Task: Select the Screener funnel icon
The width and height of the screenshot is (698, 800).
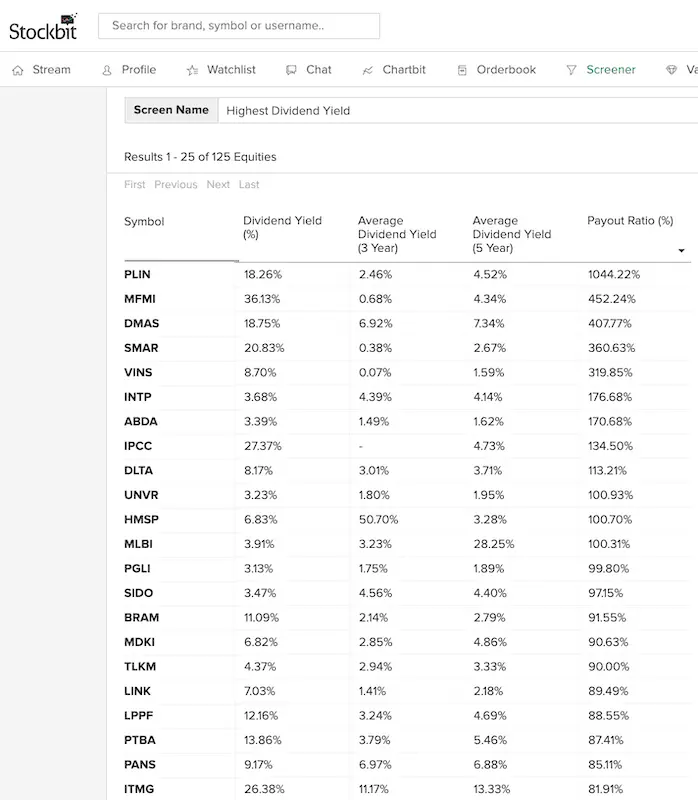Action: point(570,70)
